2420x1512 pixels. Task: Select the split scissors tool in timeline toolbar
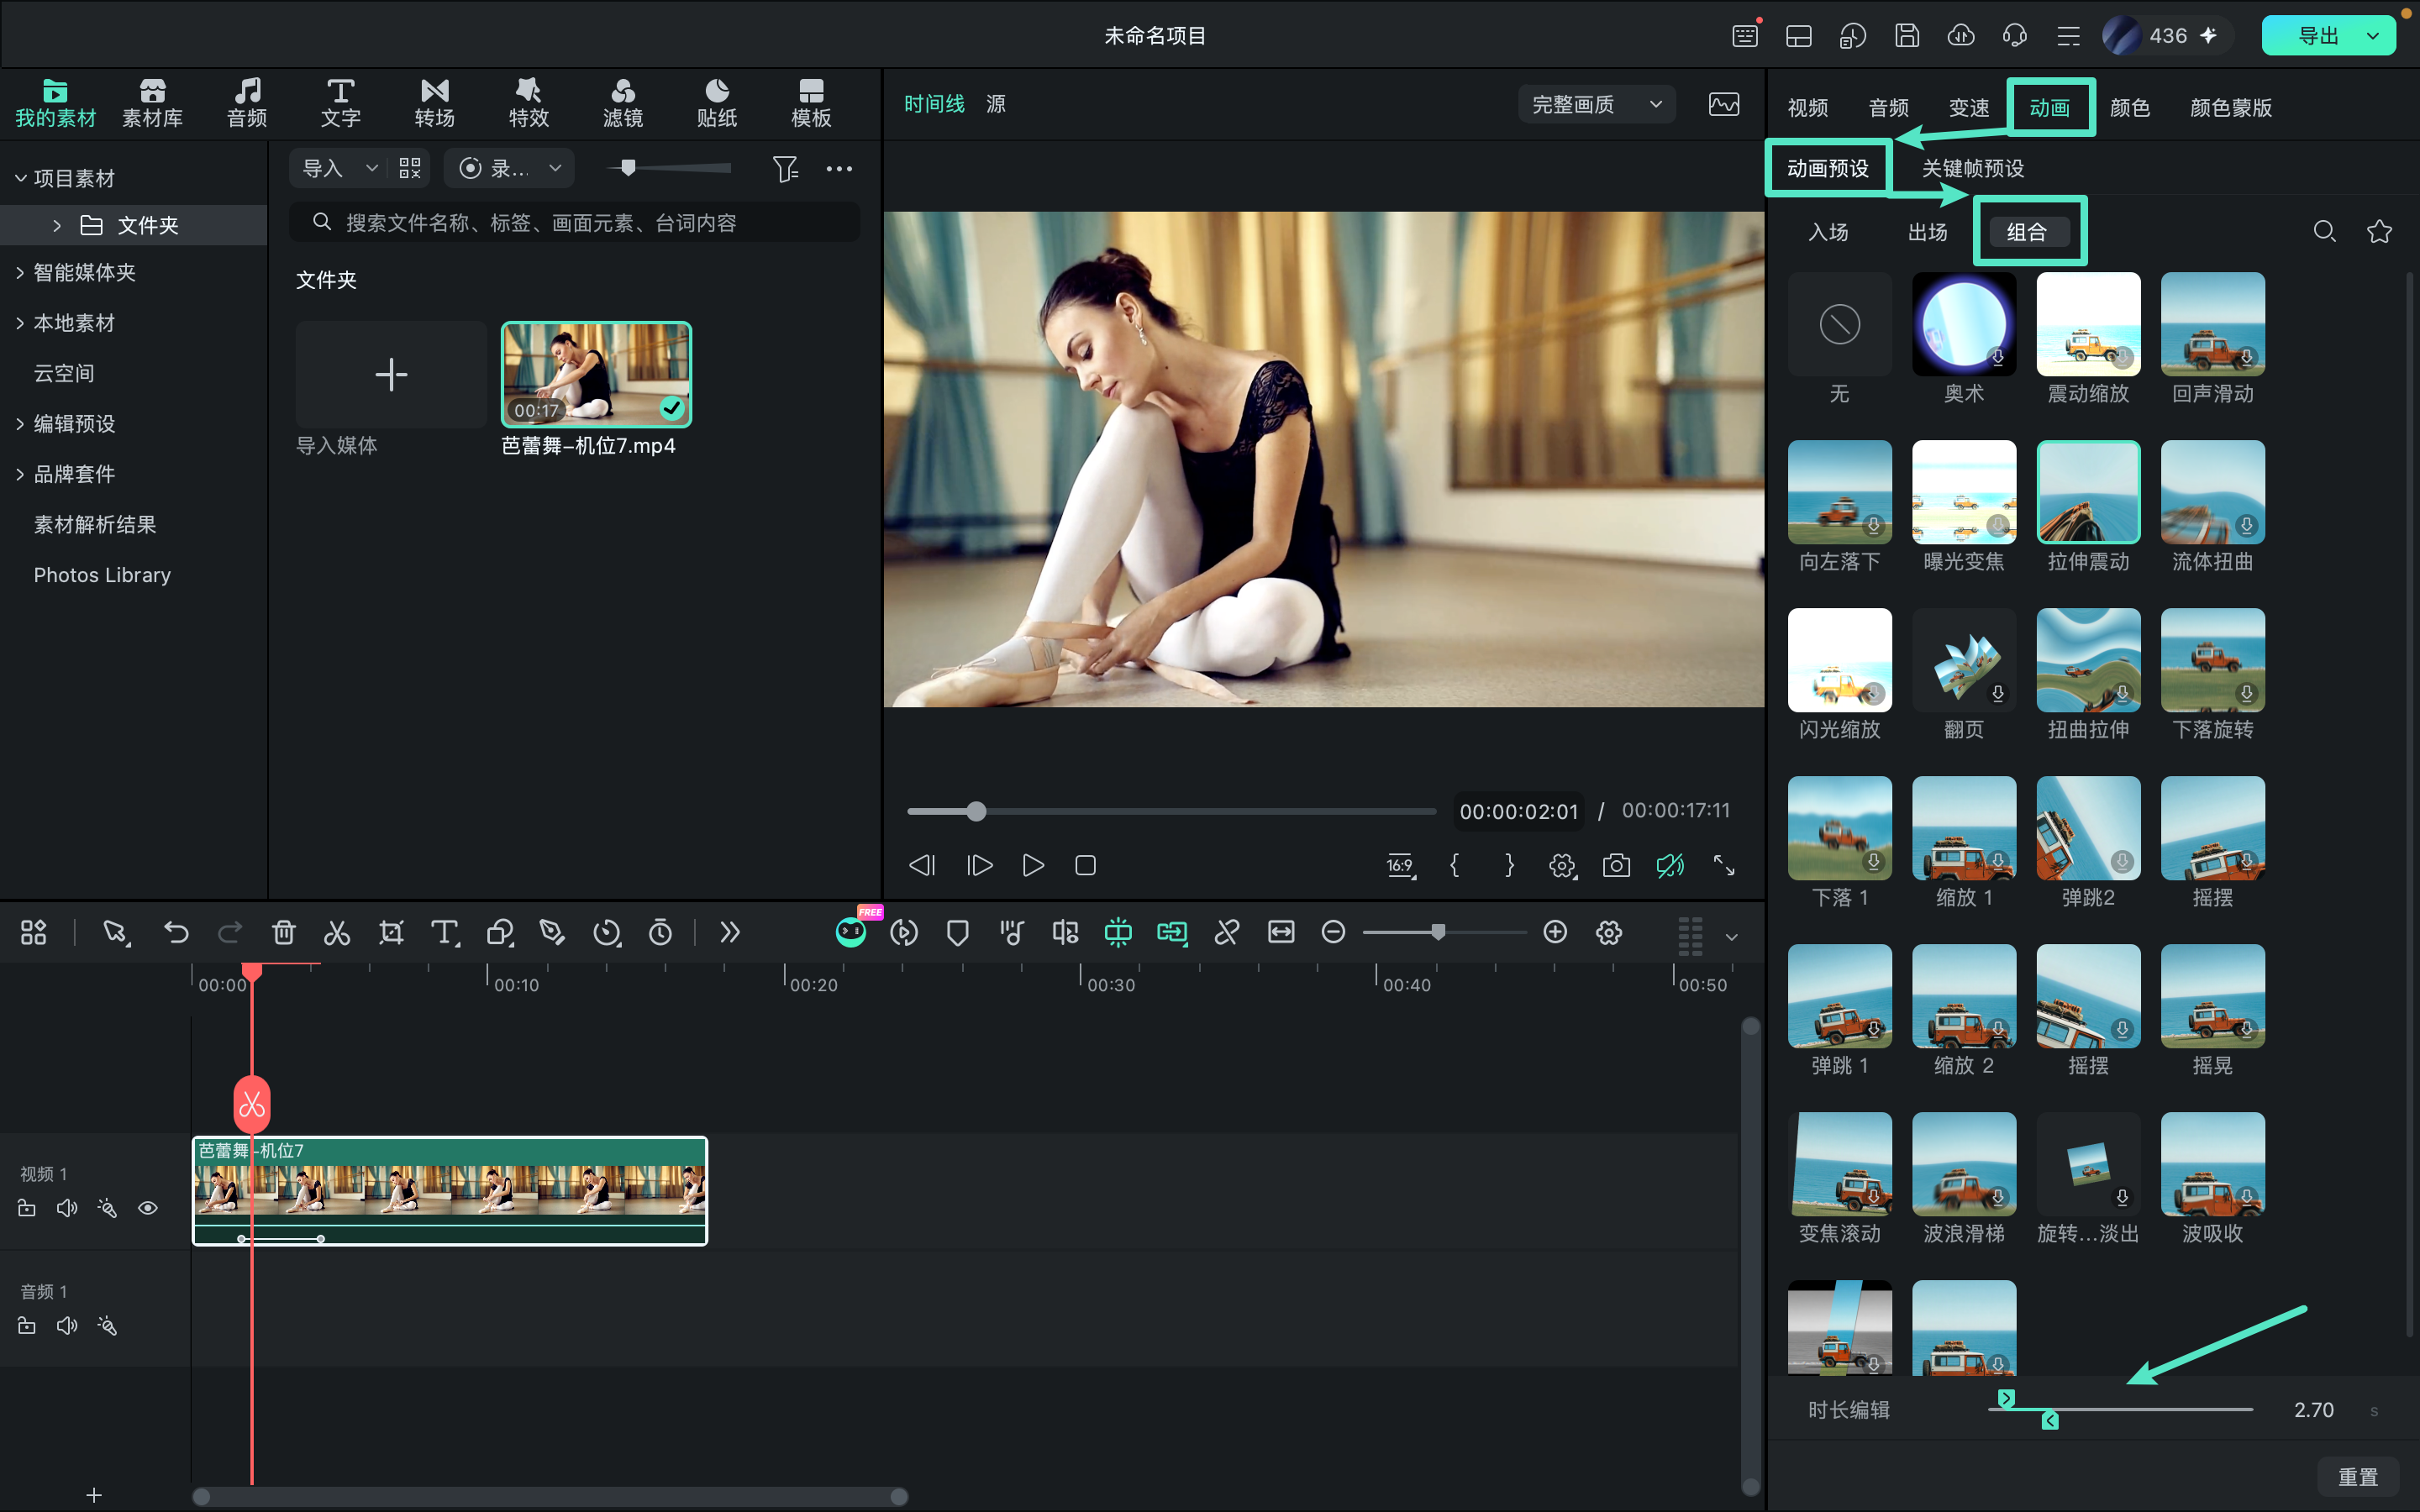coord(337,933)
